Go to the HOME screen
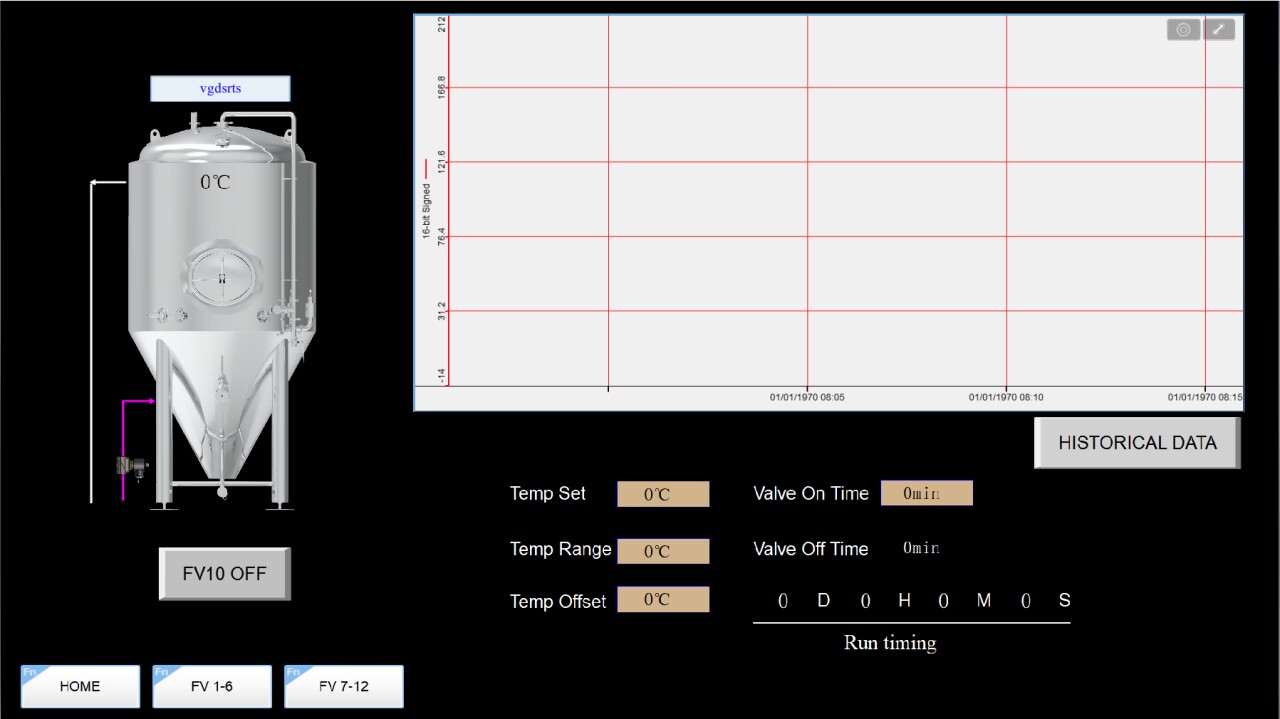 pyautogui.click(x=80, y=686)
